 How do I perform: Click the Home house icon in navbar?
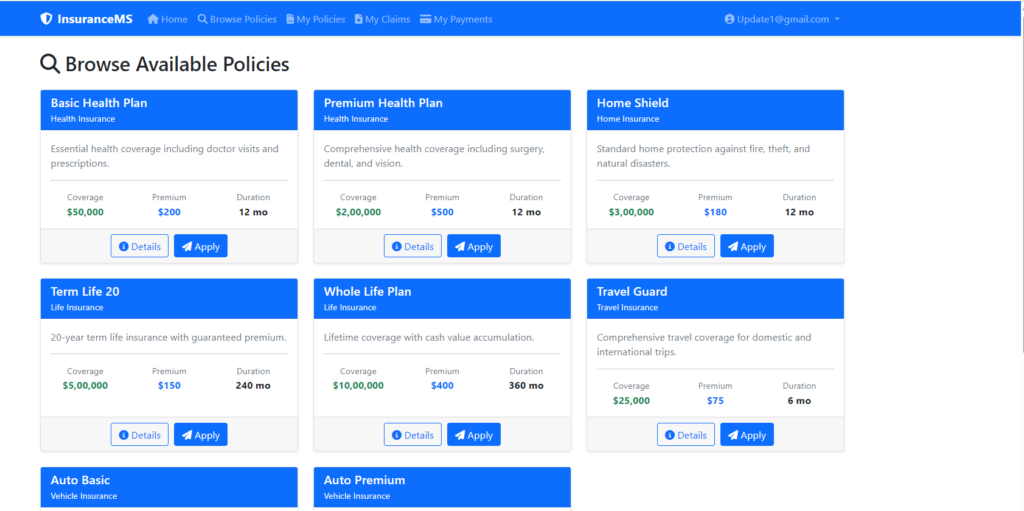click(153, 19)
